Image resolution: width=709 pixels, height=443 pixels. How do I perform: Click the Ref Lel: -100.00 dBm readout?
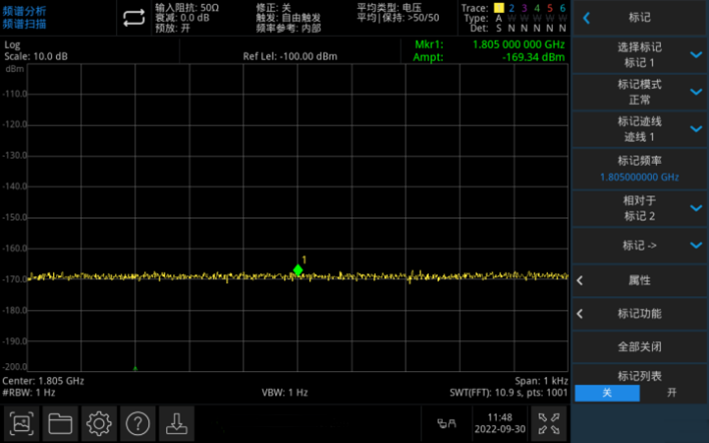290,57
